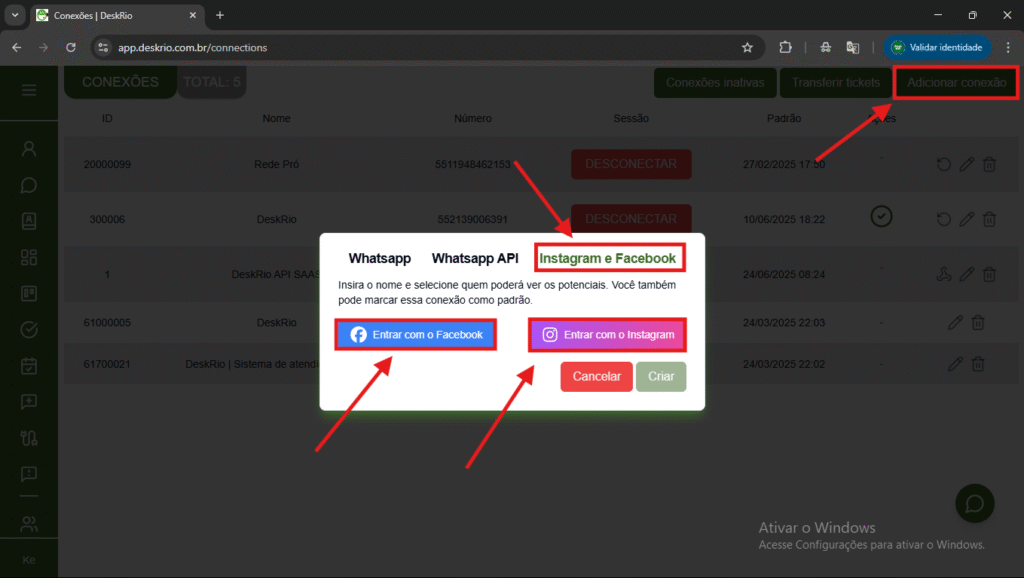Viewport: 1024px width, 578px height.
Task: Open Conexões inativas
Action: pos(715,83)
